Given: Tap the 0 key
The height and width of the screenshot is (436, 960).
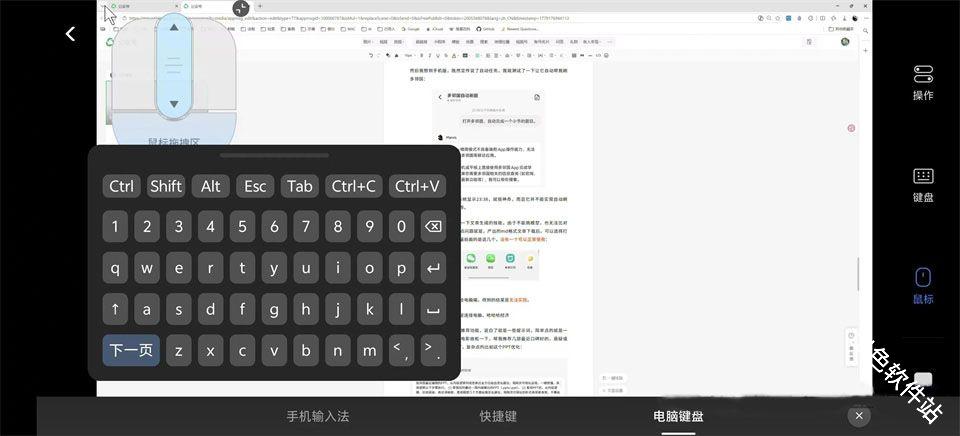Looking at the screenshot, I should point(401,227).
